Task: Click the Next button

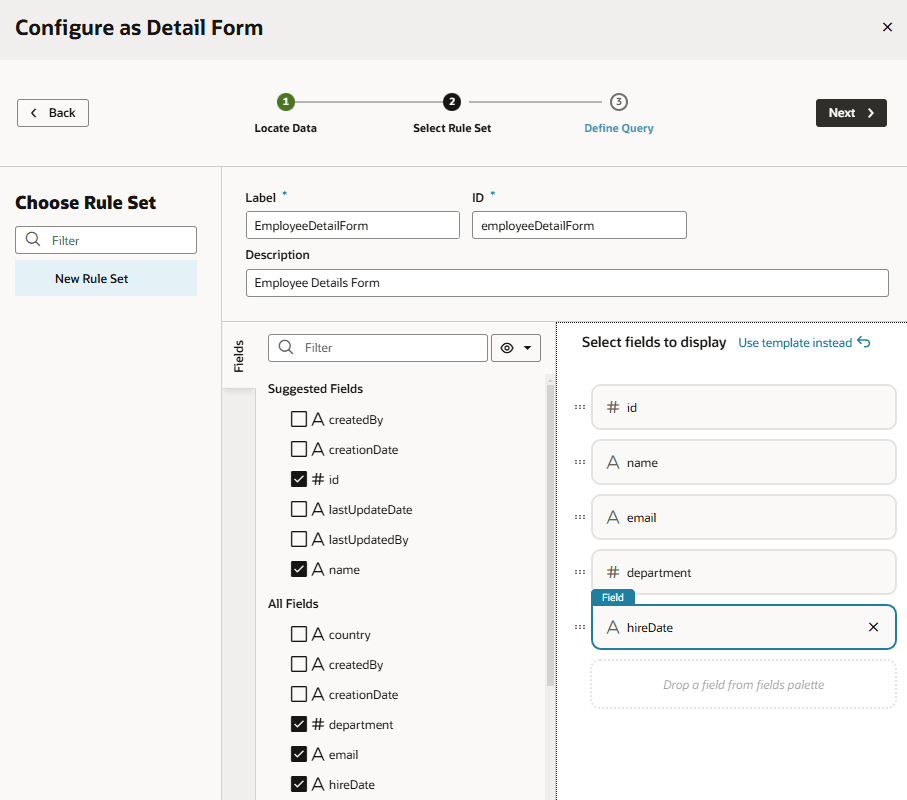Action: [x=851, y=113]
